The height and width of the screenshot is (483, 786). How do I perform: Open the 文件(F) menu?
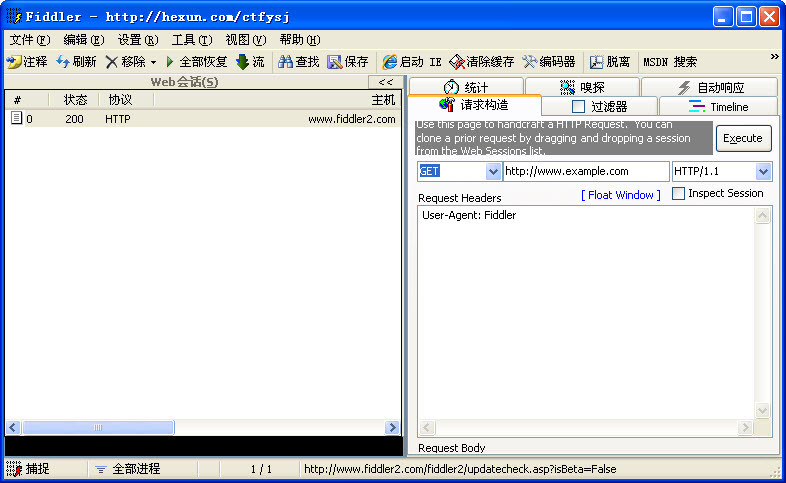tap(30, 40)
